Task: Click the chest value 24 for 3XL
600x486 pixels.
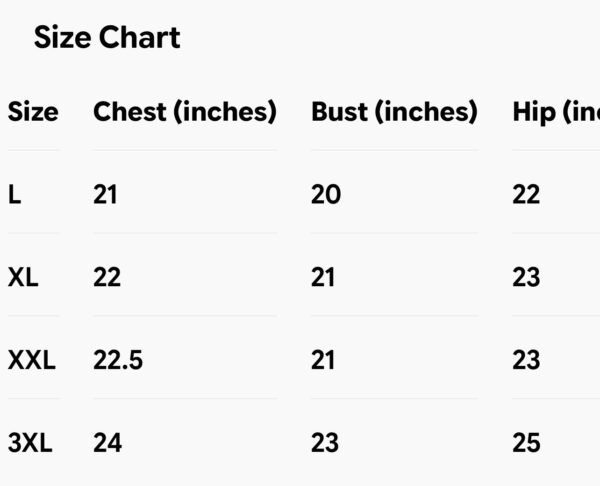Action: (108, 443)
